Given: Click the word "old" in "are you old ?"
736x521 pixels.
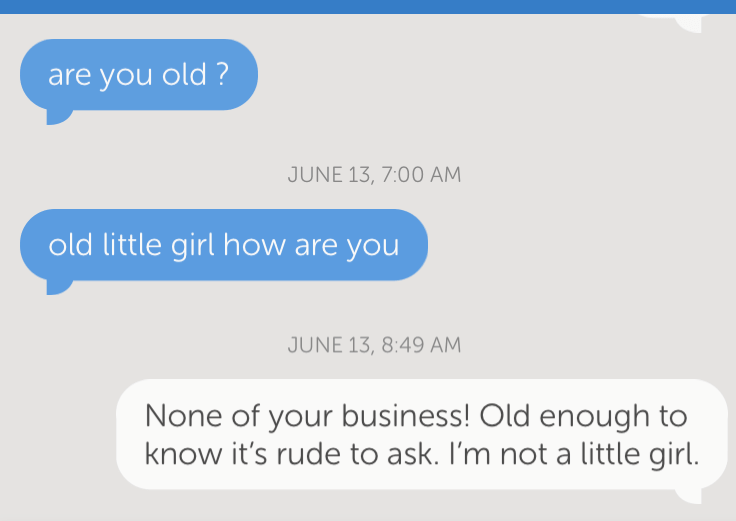Looking at the screenshot, I should click(x=184, y=75).
